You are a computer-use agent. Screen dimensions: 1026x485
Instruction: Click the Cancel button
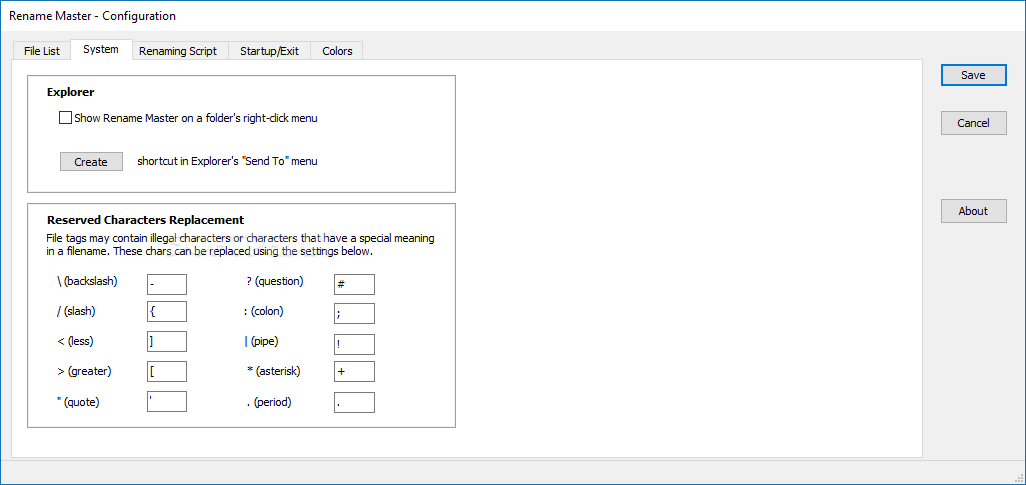[x=973, y=123]
